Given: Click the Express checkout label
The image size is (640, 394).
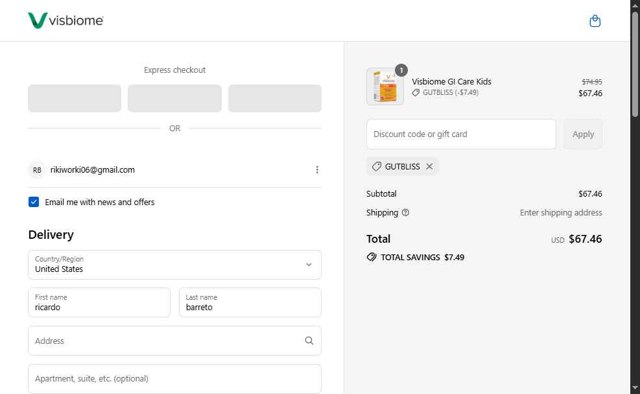Looking at the screenshot, I should tap(175, 70).
